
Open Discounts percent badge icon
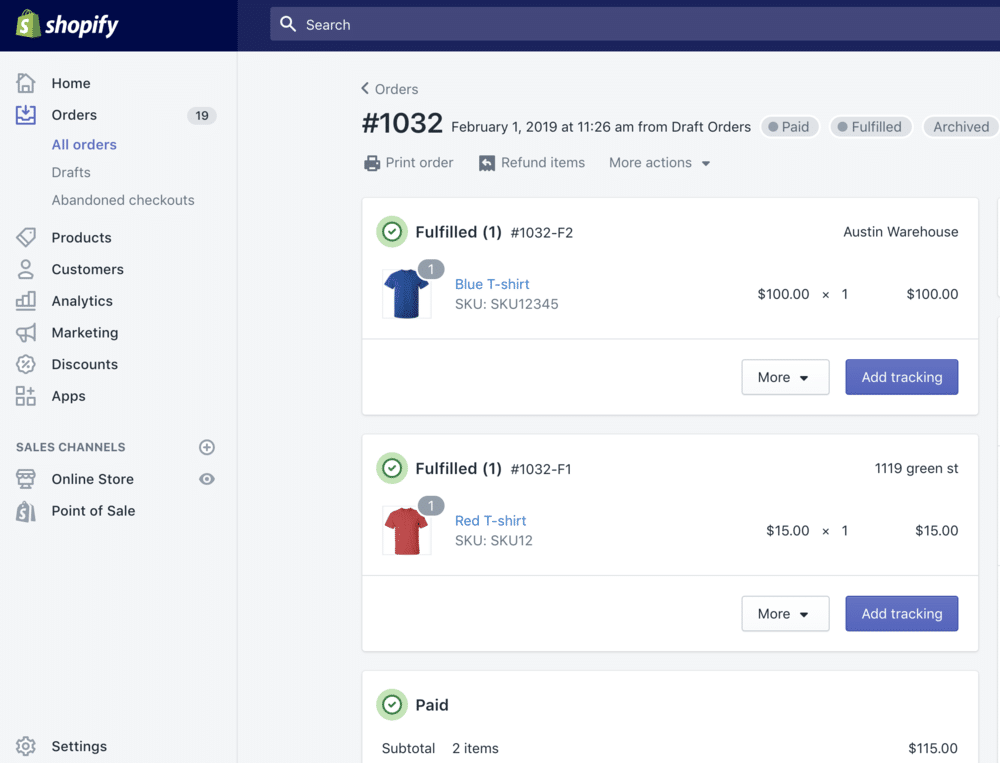pyautogui.click(x=26, y=364)
